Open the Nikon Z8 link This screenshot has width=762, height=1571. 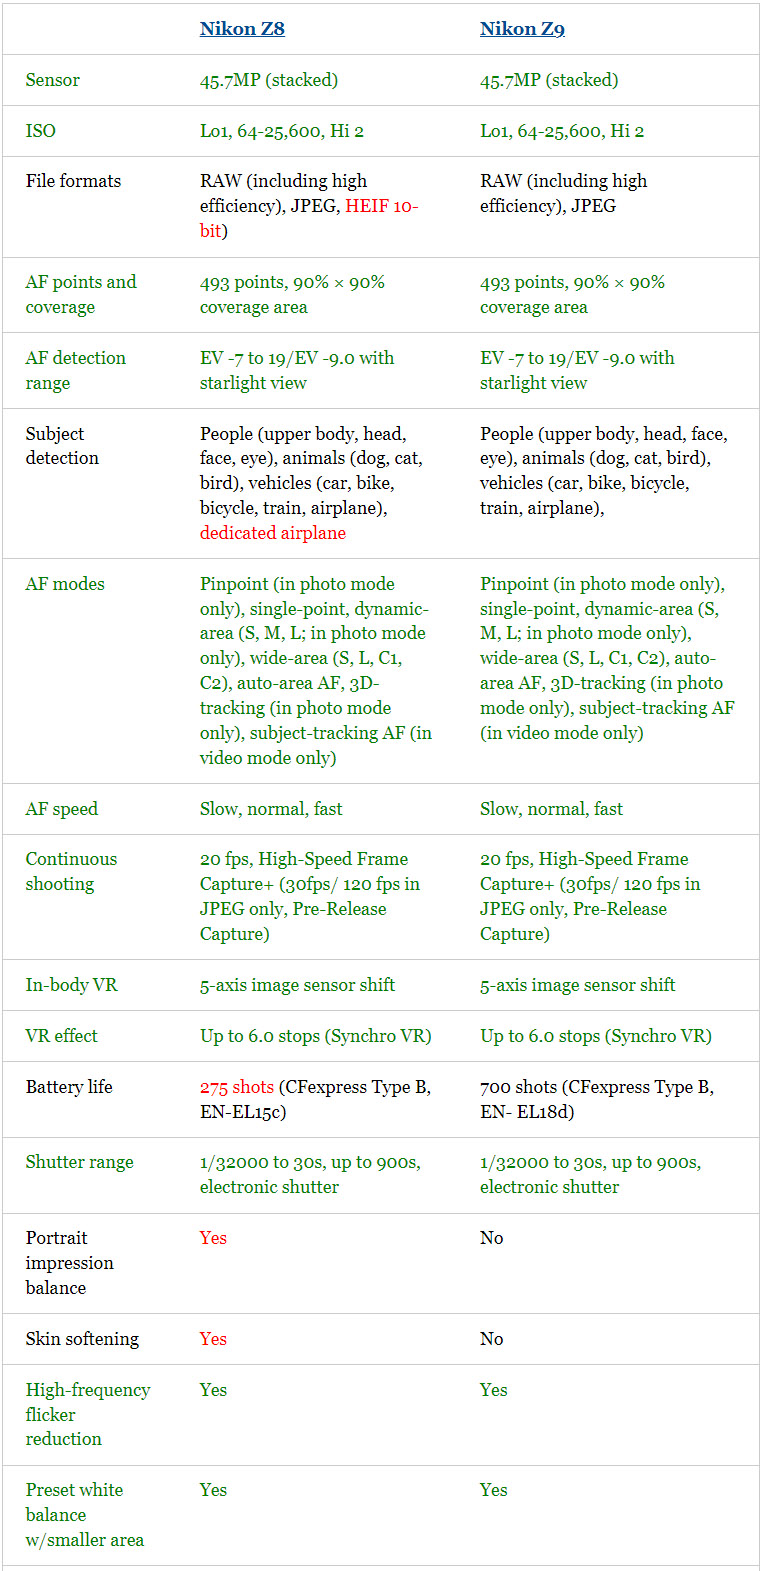pos(242,29)
